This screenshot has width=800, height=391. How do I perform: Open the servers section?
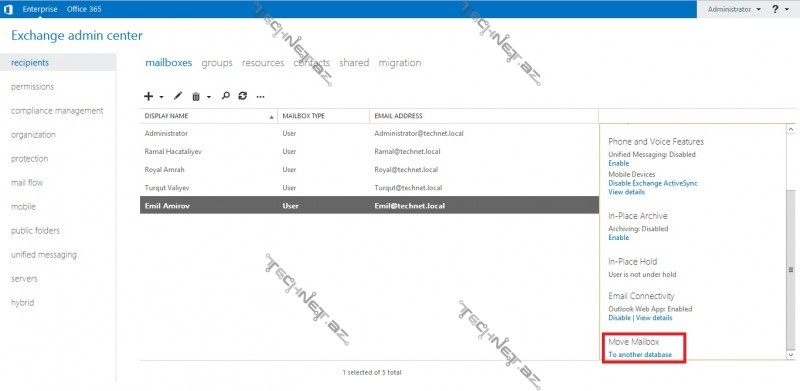[x=24, y=279]
